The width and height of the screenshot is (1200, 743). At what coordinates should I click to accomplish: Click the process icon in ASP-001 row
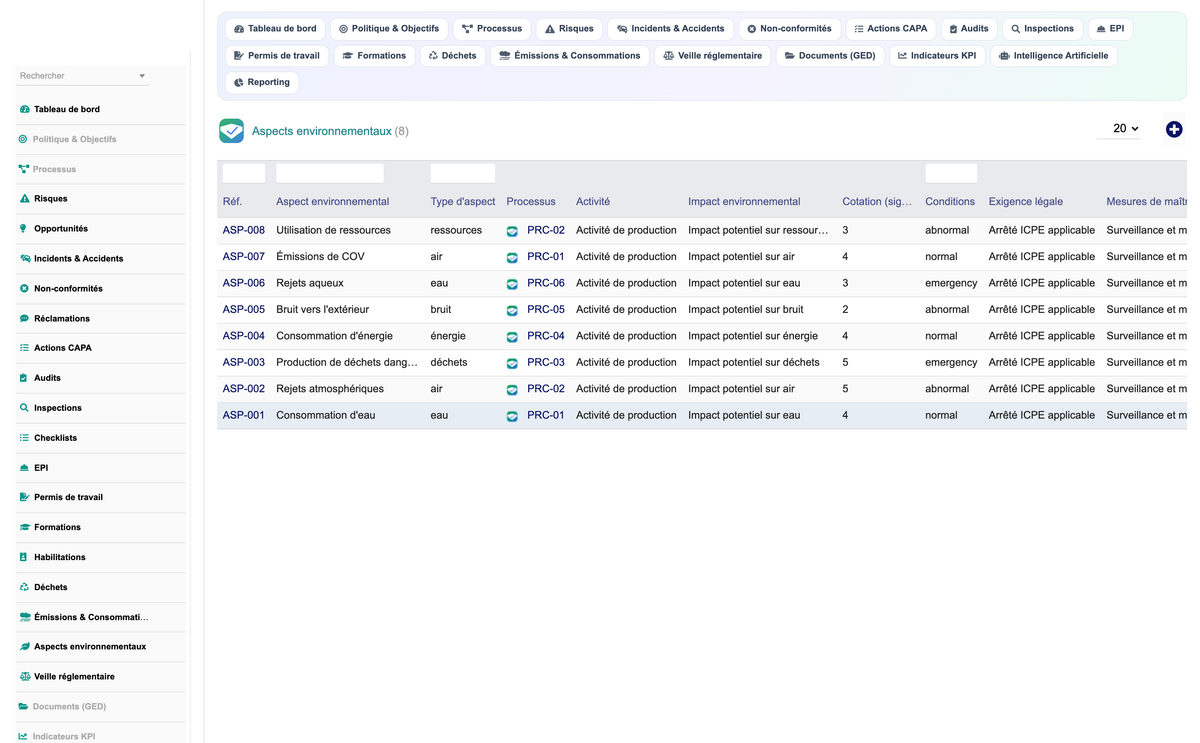tap(512, 416)
